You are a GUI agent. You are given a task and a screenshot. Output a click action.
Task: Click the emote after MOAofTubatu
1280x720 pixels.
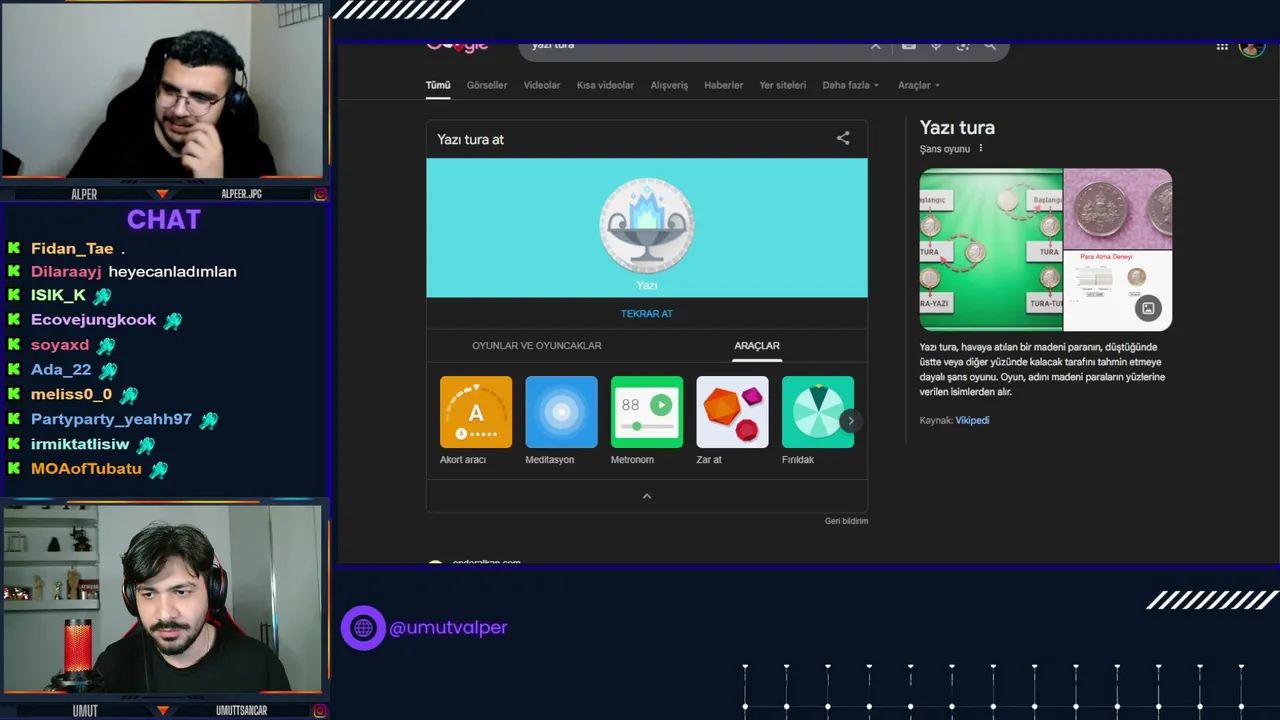pos(158,470)
